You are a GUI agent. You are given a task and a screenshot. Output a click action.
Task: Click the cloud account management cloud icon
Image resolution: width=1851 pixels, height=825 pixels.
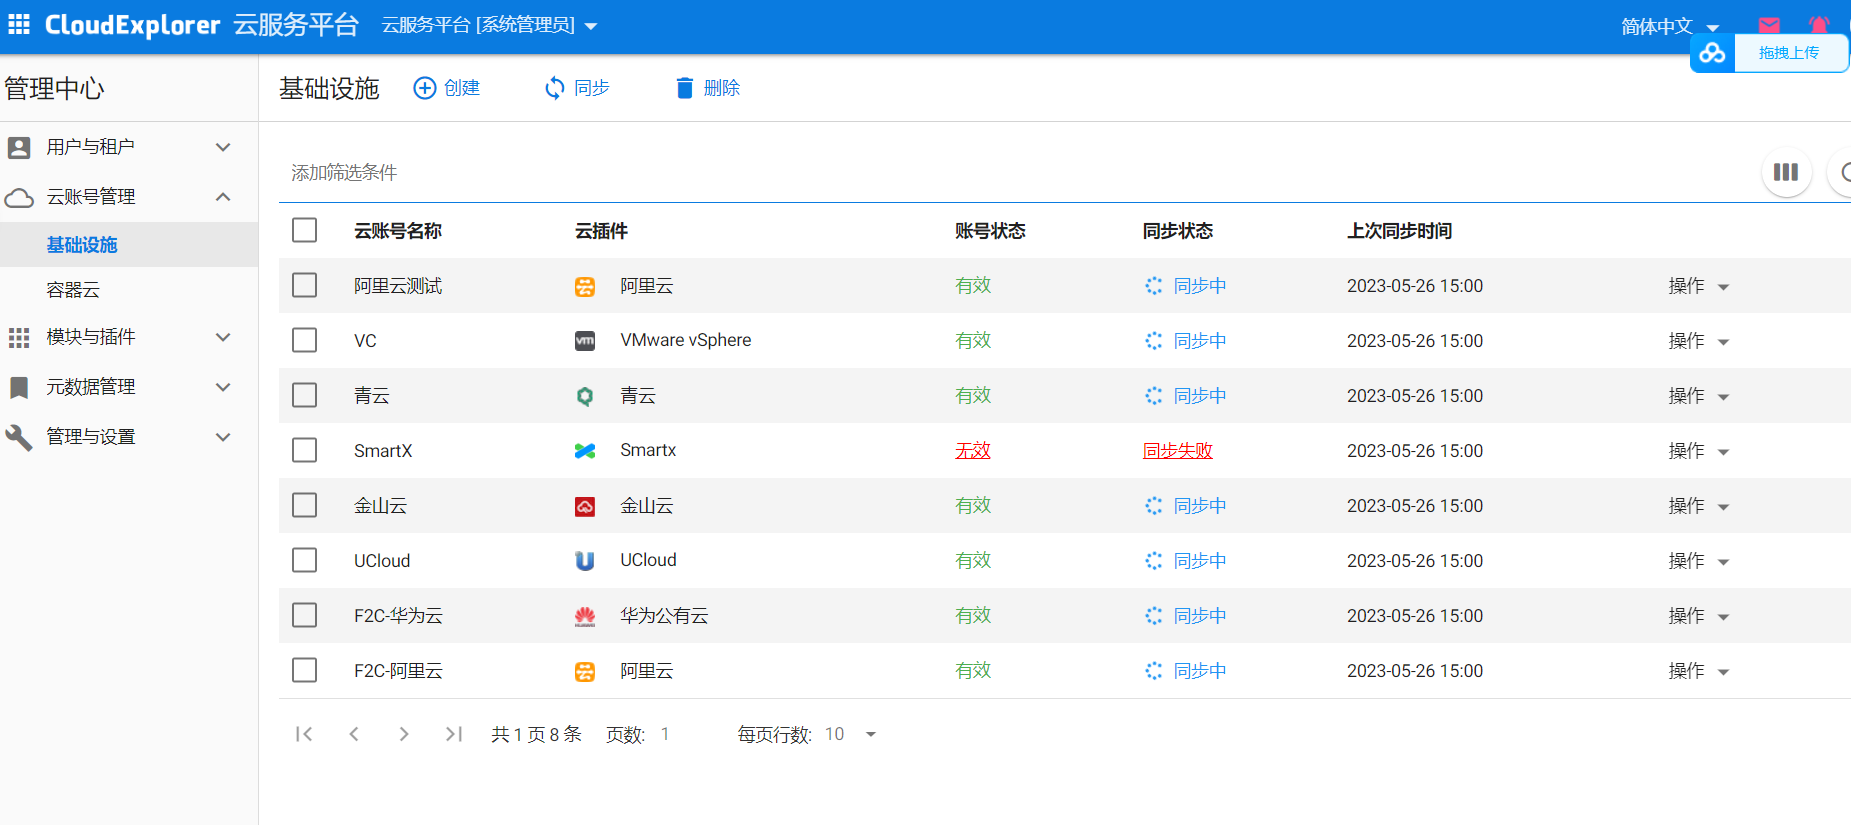tap(19, 197)
